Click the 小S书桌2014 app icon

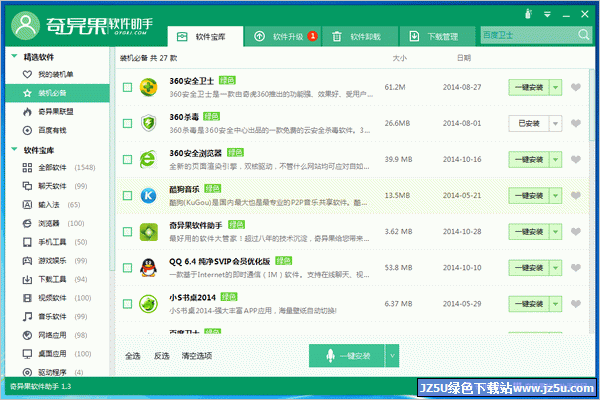point(148,304)
